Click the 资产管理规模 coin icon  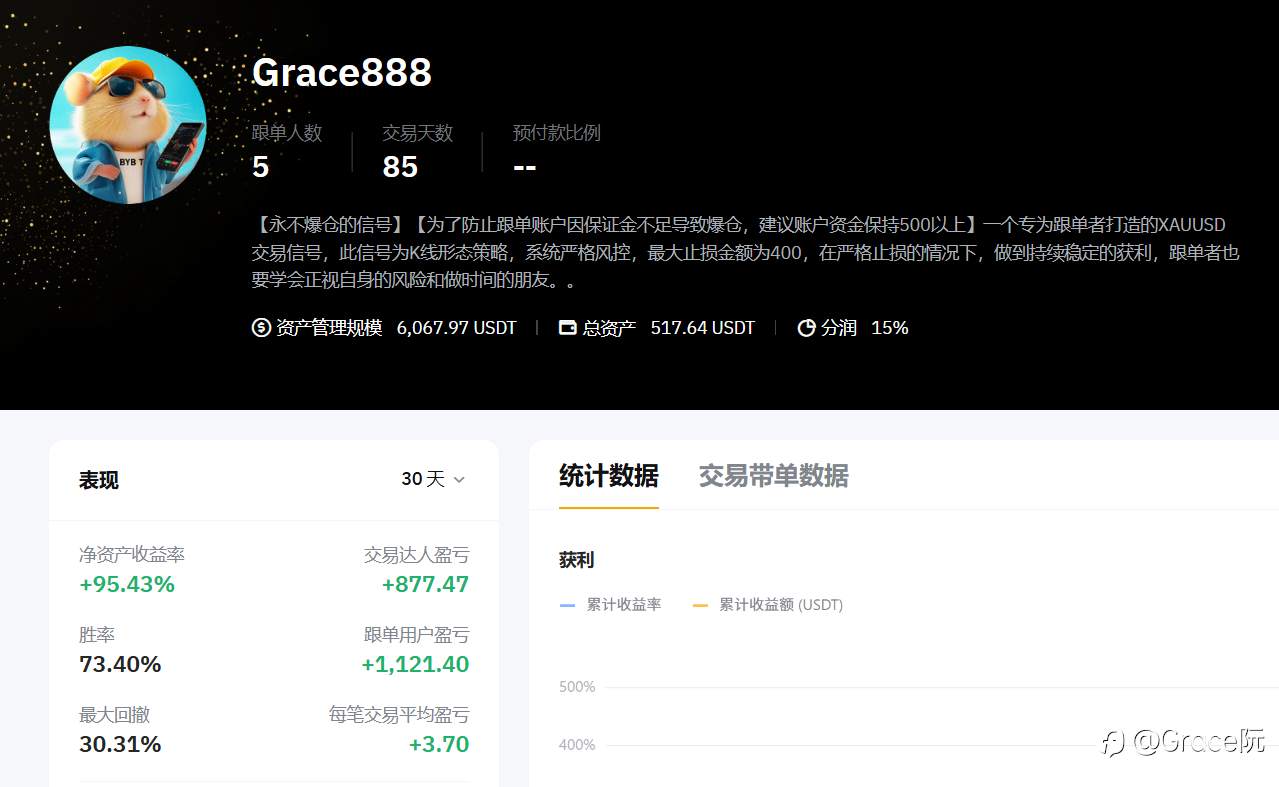(x=261, y=327)
